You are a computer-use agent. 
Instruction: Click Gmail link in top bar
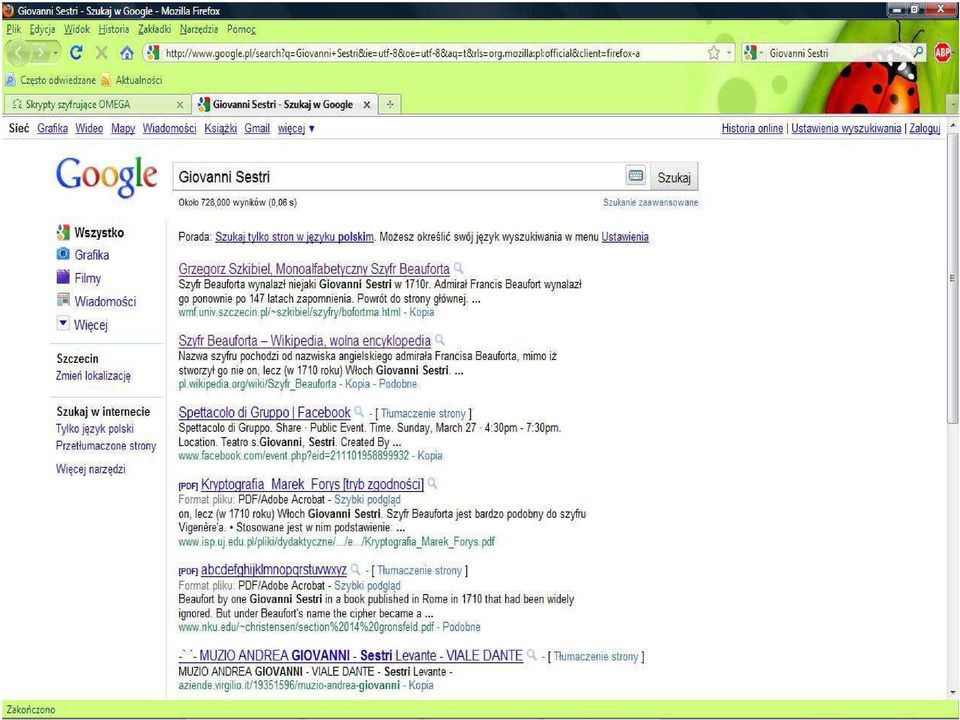coord(257,129)
